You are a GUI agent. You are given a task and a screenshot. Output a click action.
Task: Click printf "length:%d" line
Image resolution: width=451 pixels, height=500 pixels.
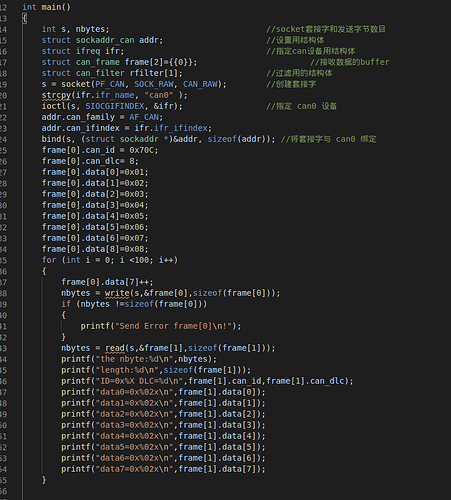pyautogui.click(x=156, y=370)
